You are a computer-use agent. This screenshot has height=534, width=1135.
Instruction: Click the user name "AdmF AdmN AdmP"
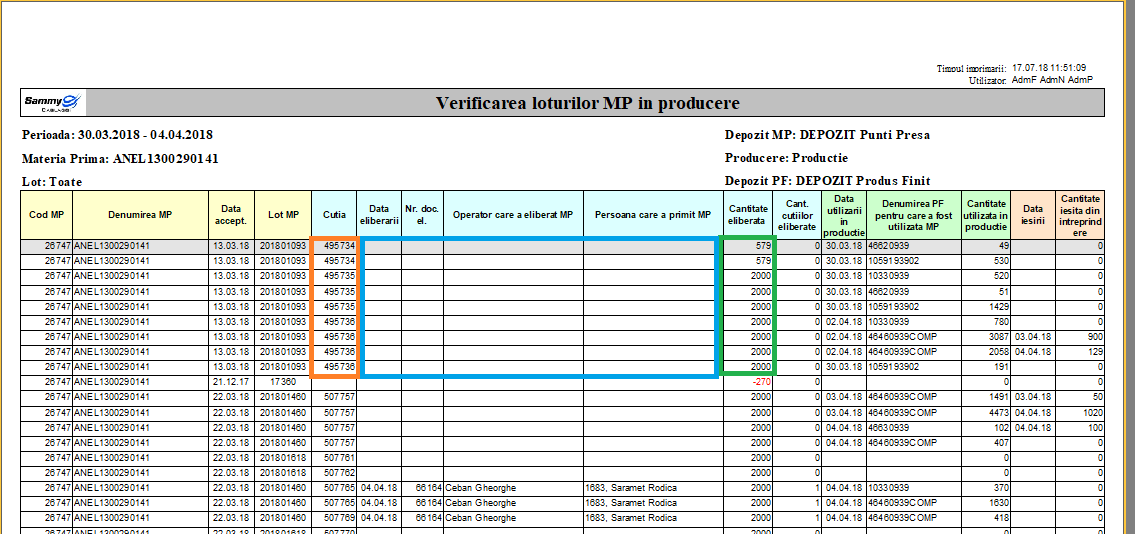tap(1052, 80)
